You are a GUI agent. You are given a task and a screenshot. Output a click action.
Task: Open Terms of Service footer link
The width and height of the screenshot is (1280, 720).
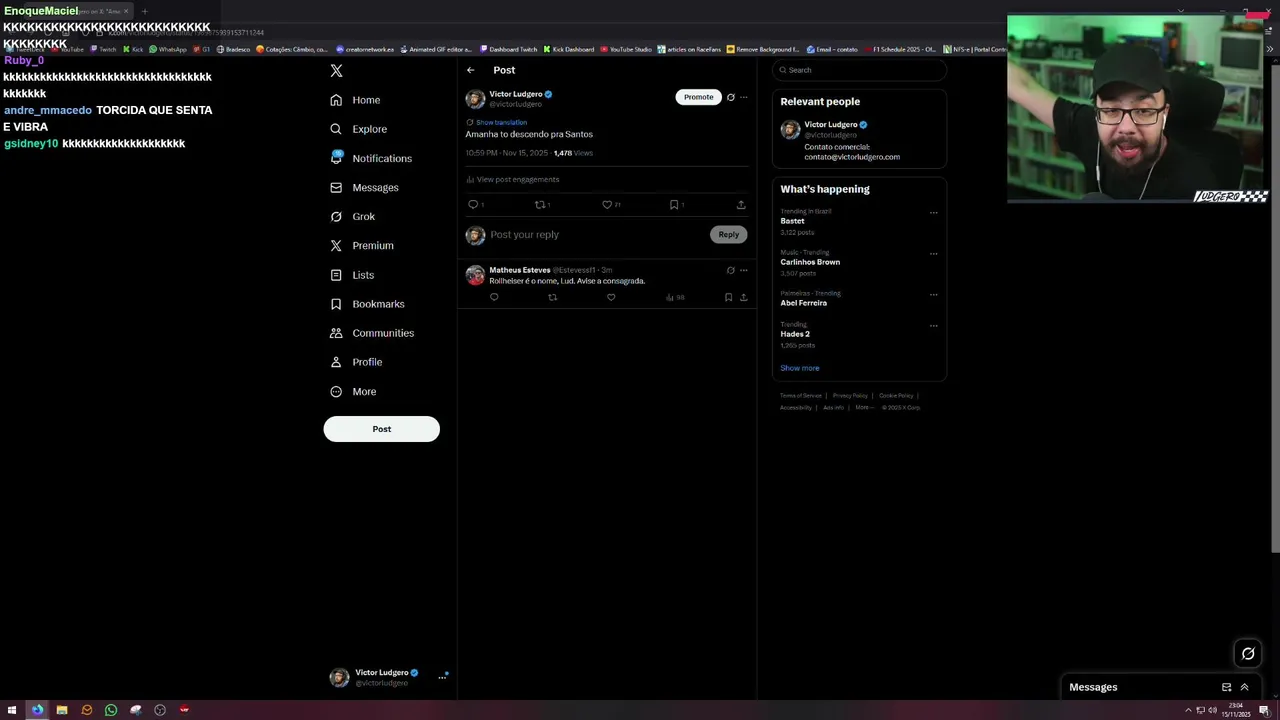tap(801, 396)
